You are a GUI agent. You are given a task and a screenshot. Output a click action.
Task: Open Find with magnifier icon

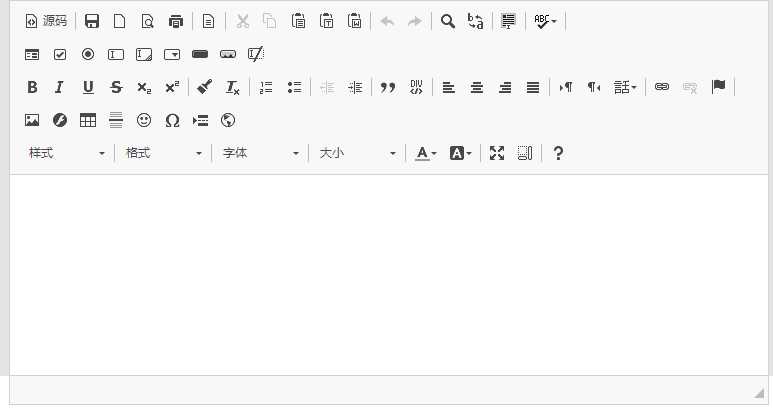click(448, 21)
